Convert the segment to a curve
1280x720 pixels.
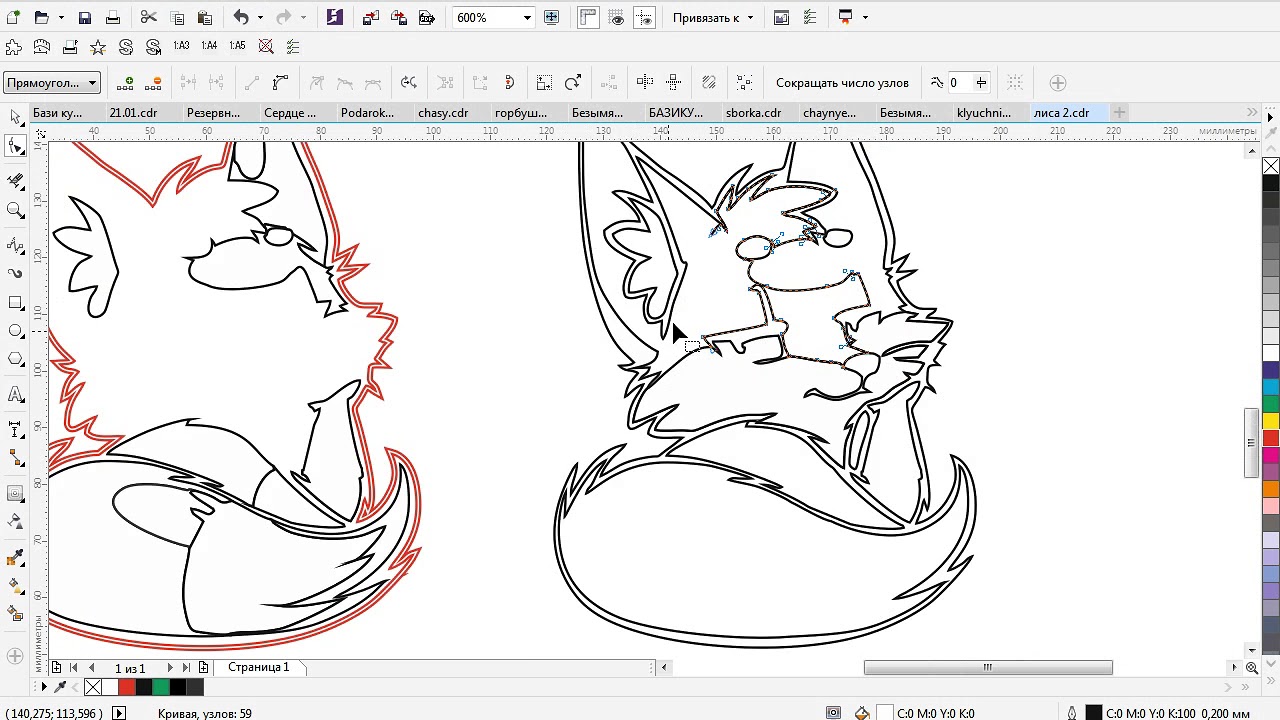coord(280,83)
